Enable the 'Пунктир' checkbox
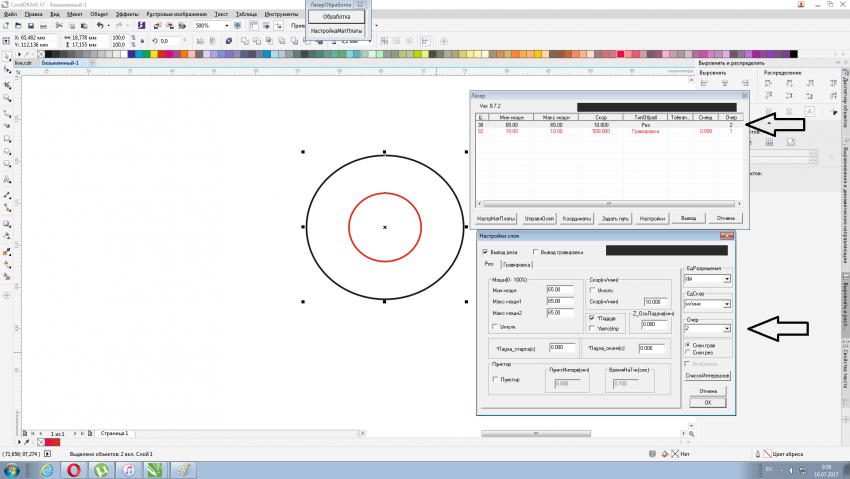This screenshot has height=479, width=850. pyautogui.click(x=497, y=379)
